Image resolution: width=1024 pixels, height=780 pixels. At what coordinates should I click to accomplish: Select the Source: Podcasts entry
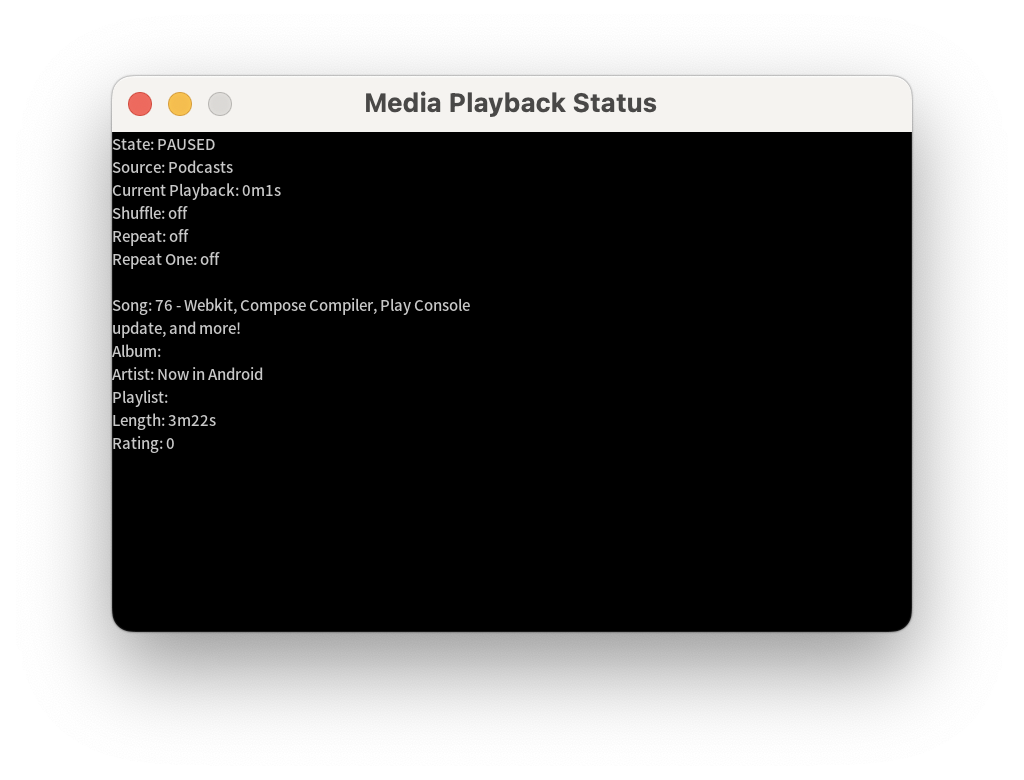pos(172,167)
